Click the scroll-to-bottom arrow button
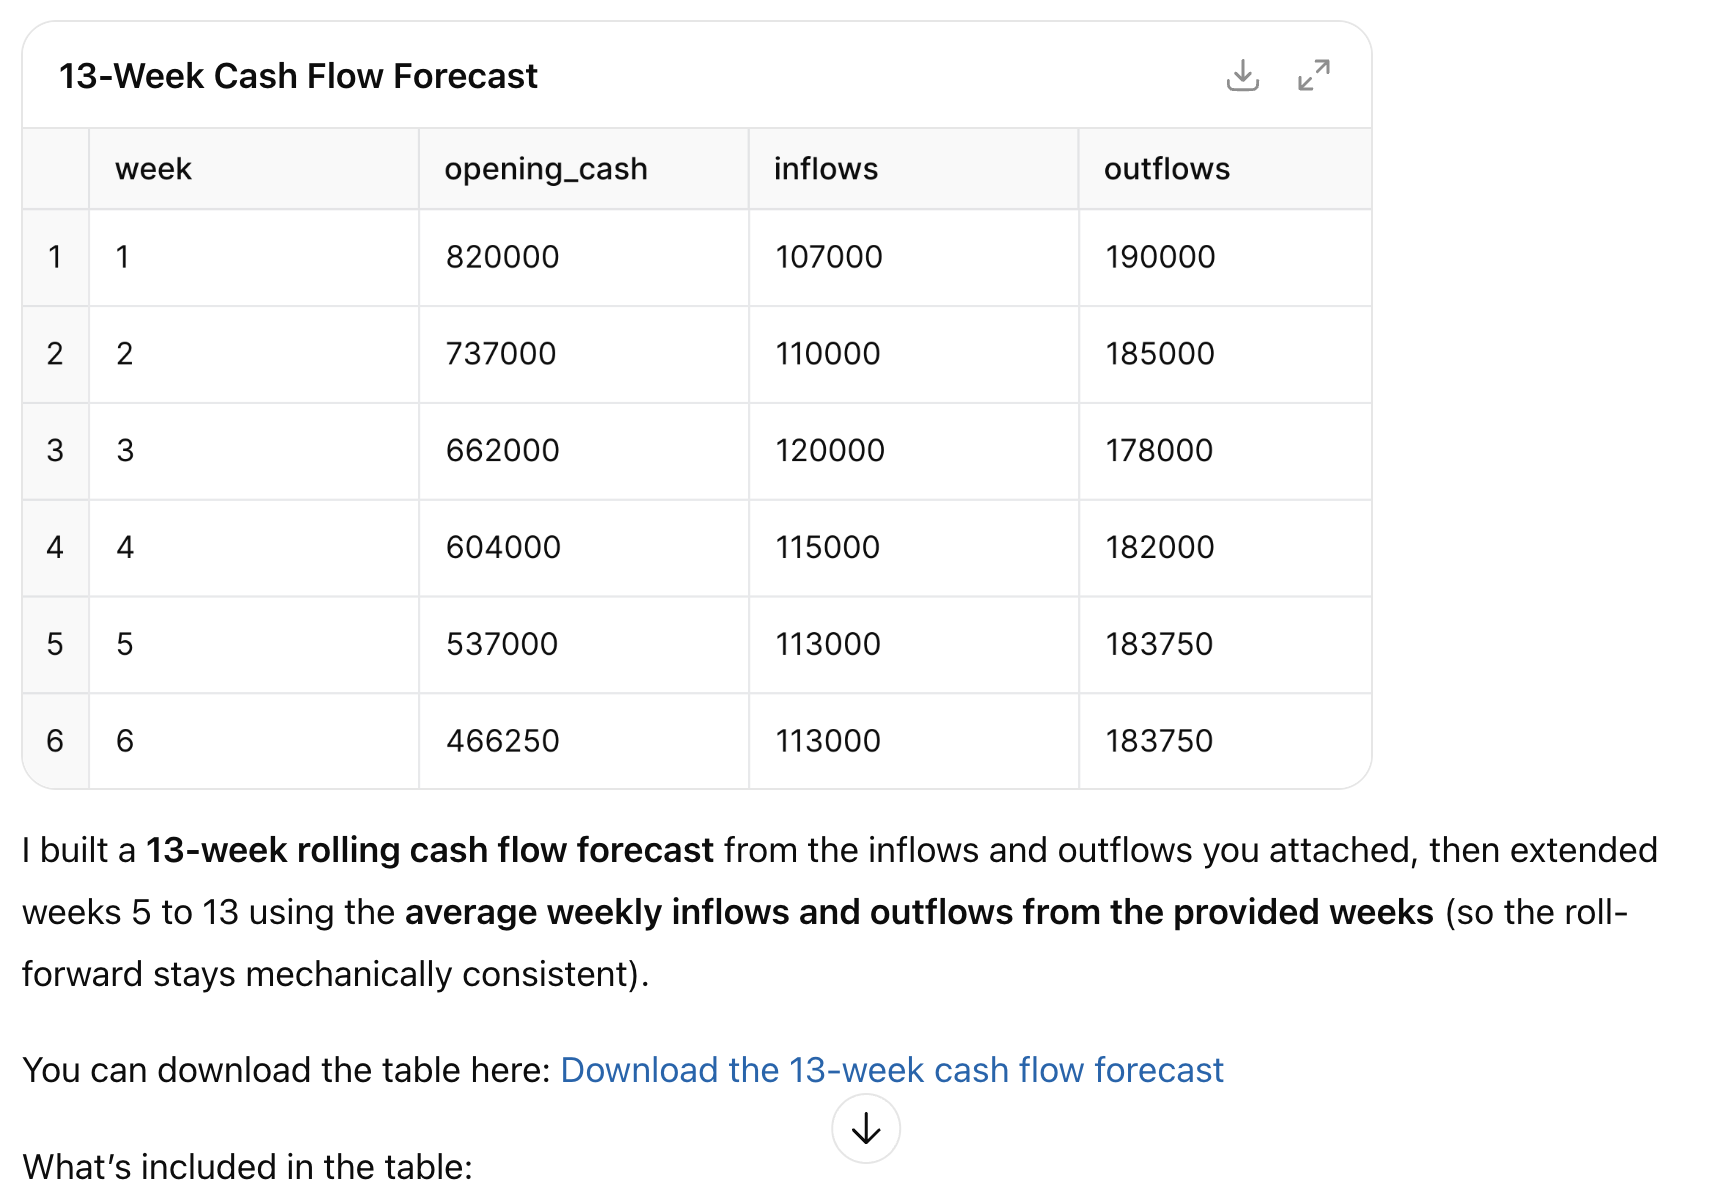 tap(866, 1129)
